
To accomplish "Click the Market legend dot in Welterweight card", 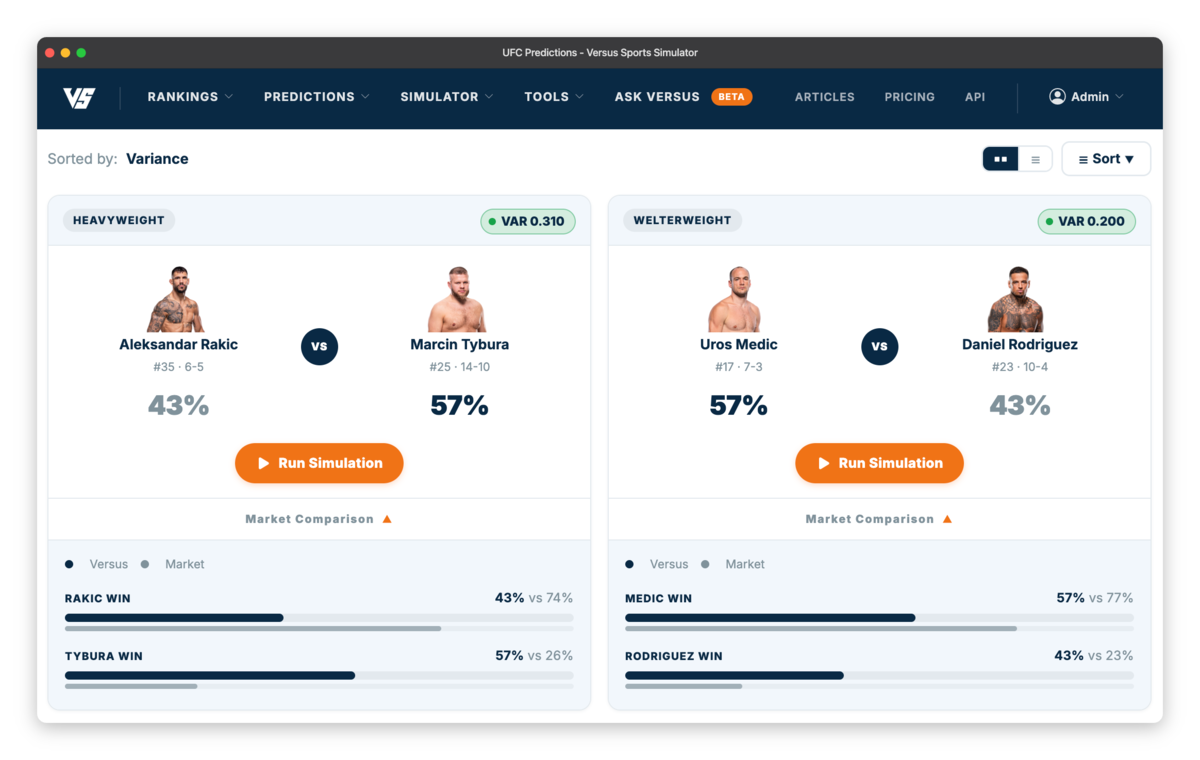I will [x=705, y=564].
